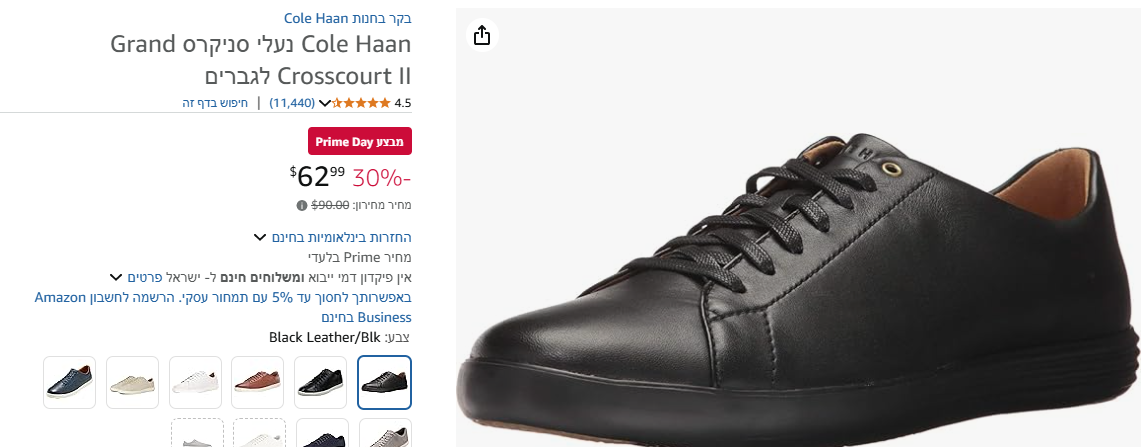Select the navy blue leather shoe swatch
Viewport: 1148px width, 447px height.
(70, 382)
